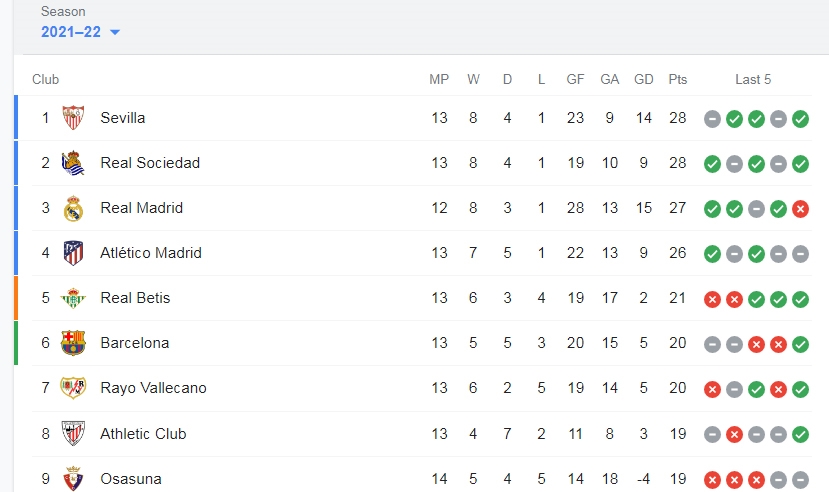Click the Pts column header

tap(677, 79)
